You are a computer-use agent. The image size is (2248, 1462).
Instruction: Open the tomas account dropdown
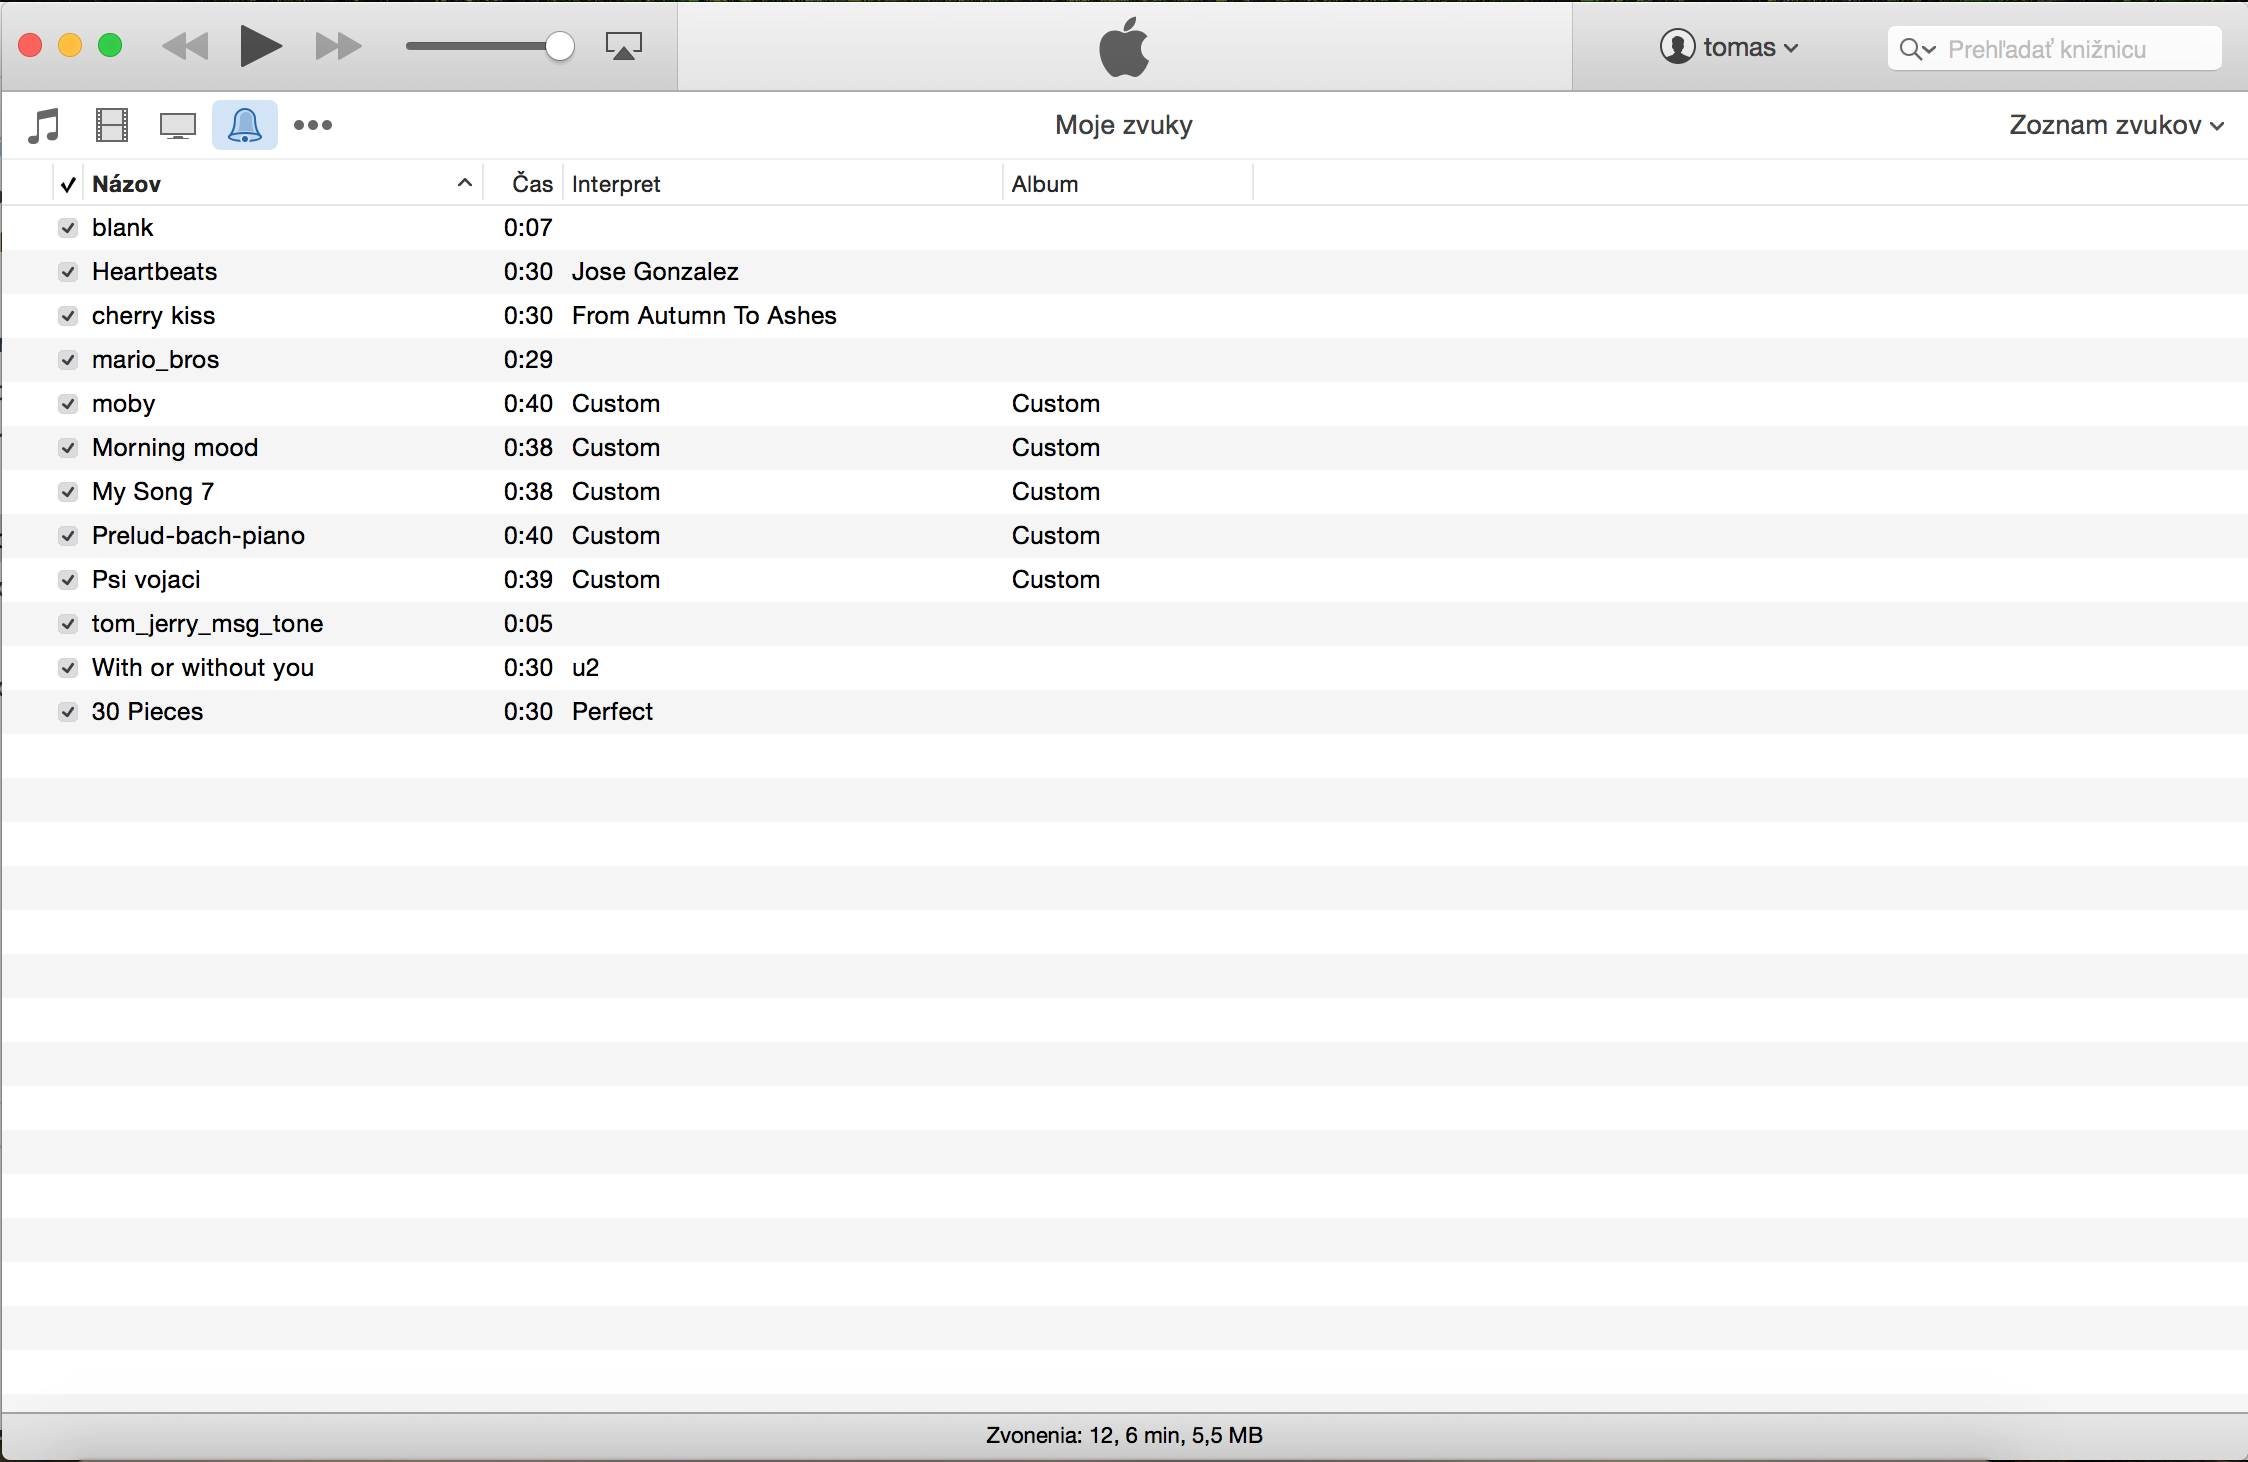tap(1730, 47)
